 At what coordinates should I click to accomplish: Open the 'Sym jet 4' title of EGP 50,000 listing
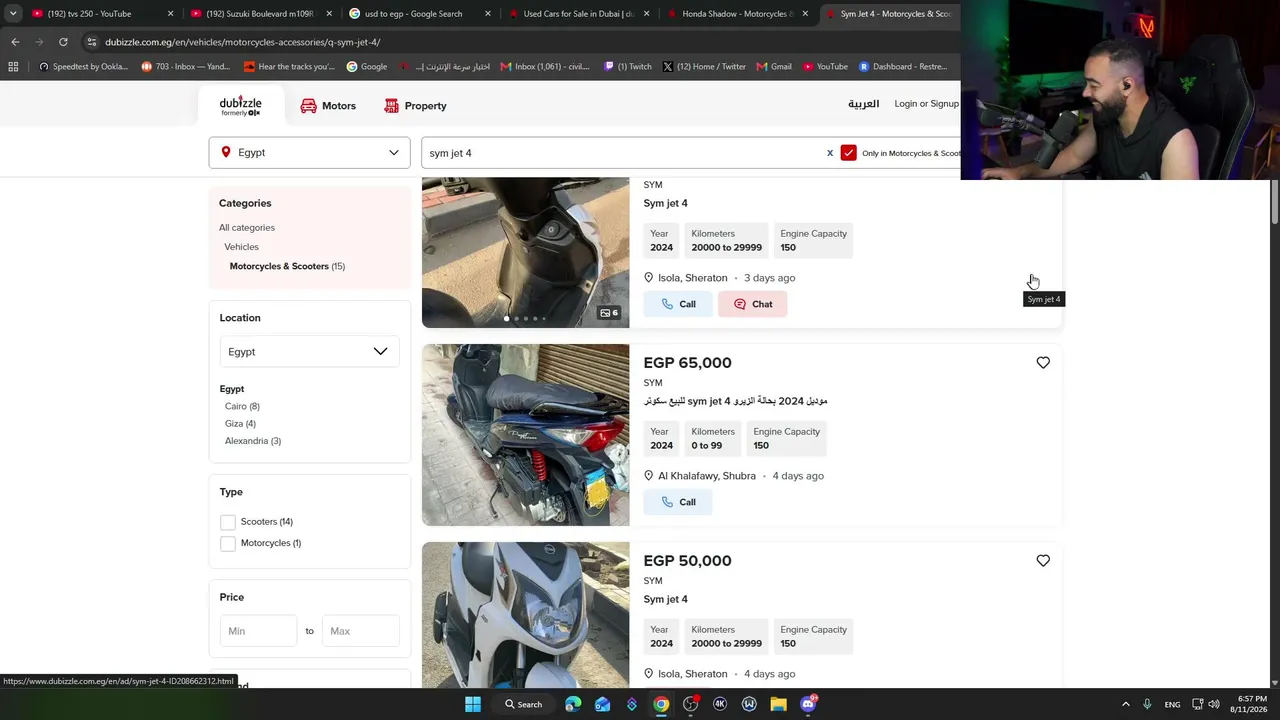(666, 600)
